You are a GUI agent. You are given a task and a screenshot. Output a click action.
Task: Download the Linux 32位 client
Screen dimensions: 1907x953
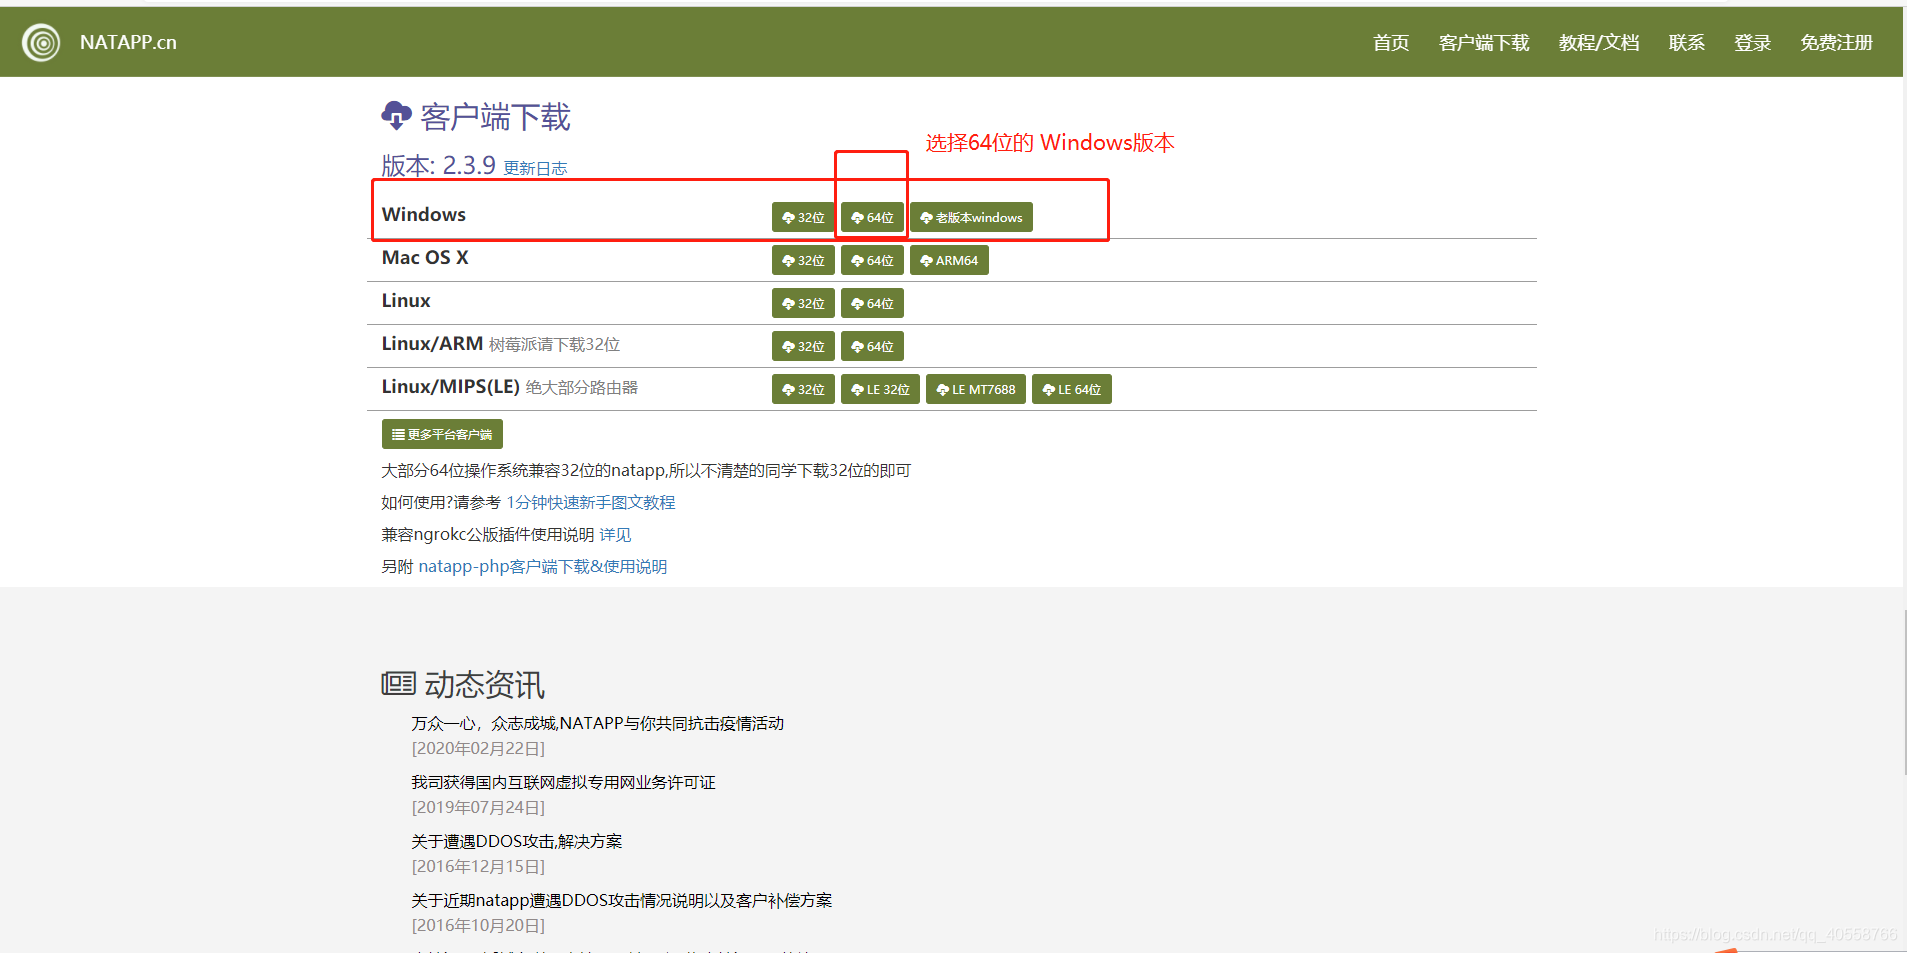[x=803, y=303]
